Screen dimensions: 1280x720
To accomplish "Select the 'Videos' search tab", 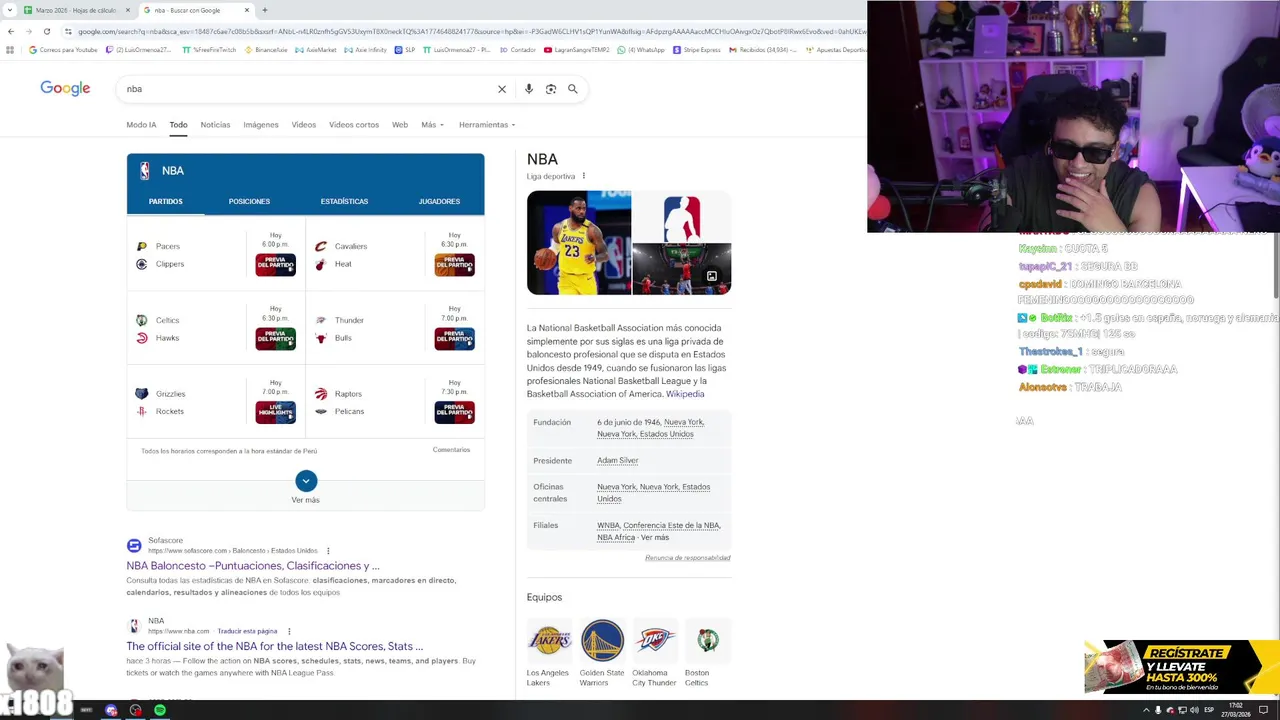I will pos(304,125).
